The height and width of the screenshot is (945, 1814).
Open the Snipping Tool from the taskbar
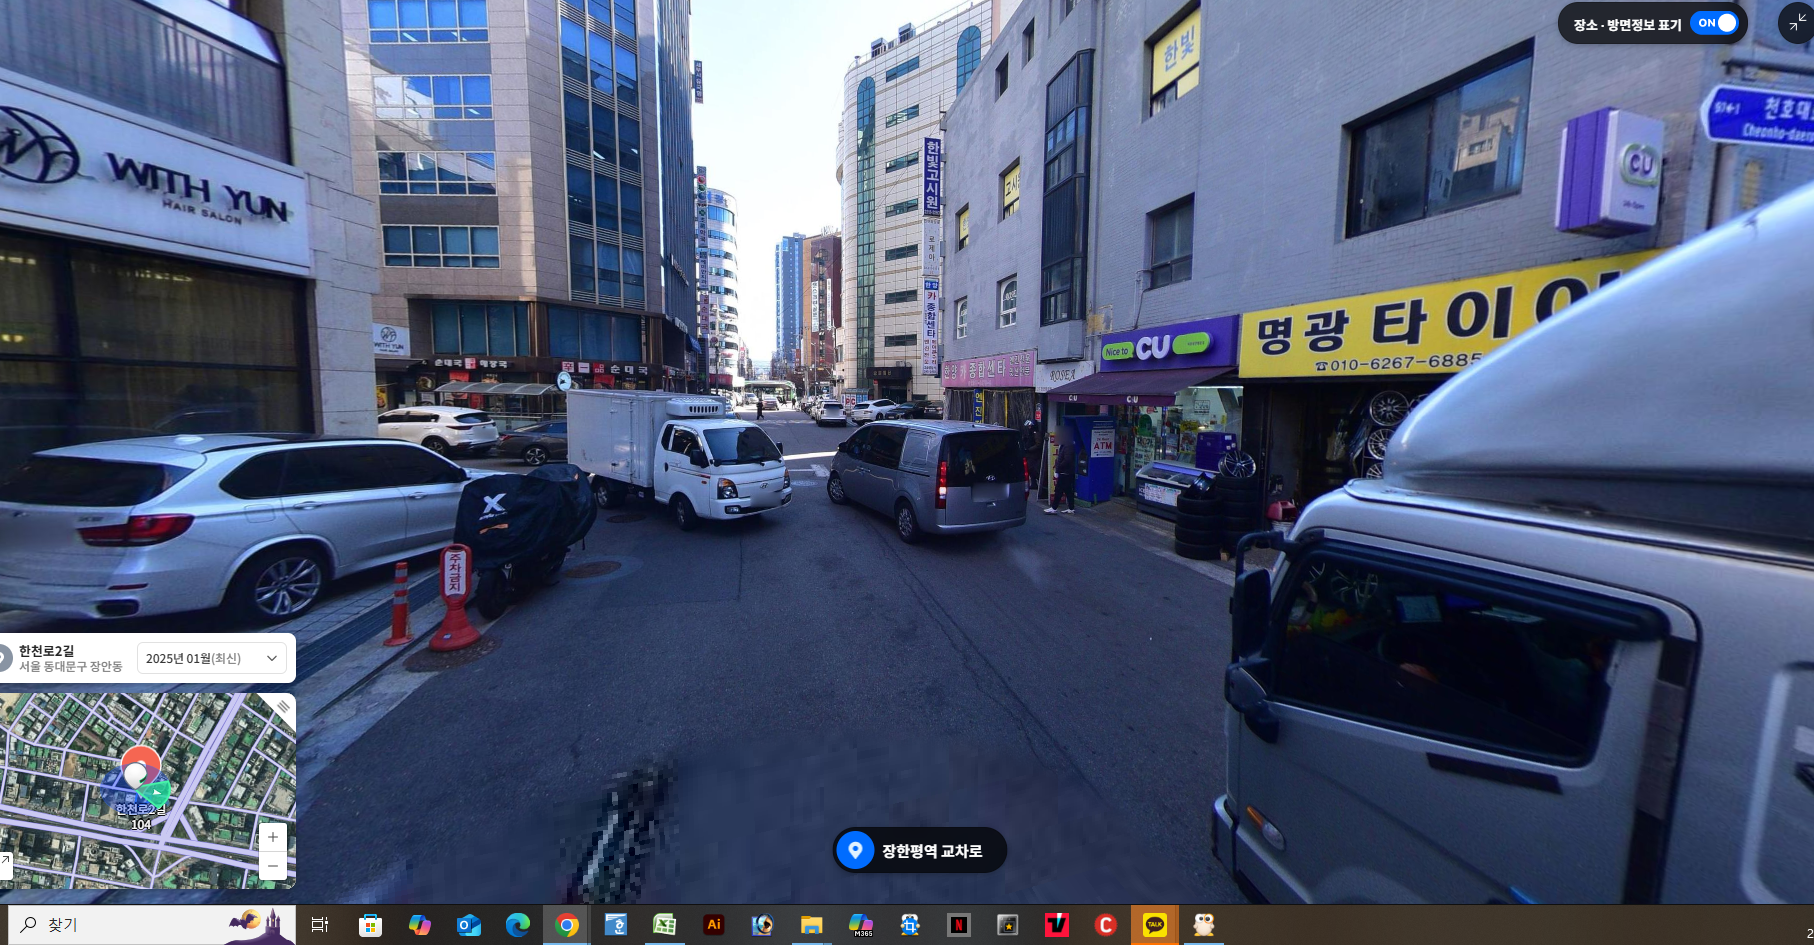(x=909, y=925)
